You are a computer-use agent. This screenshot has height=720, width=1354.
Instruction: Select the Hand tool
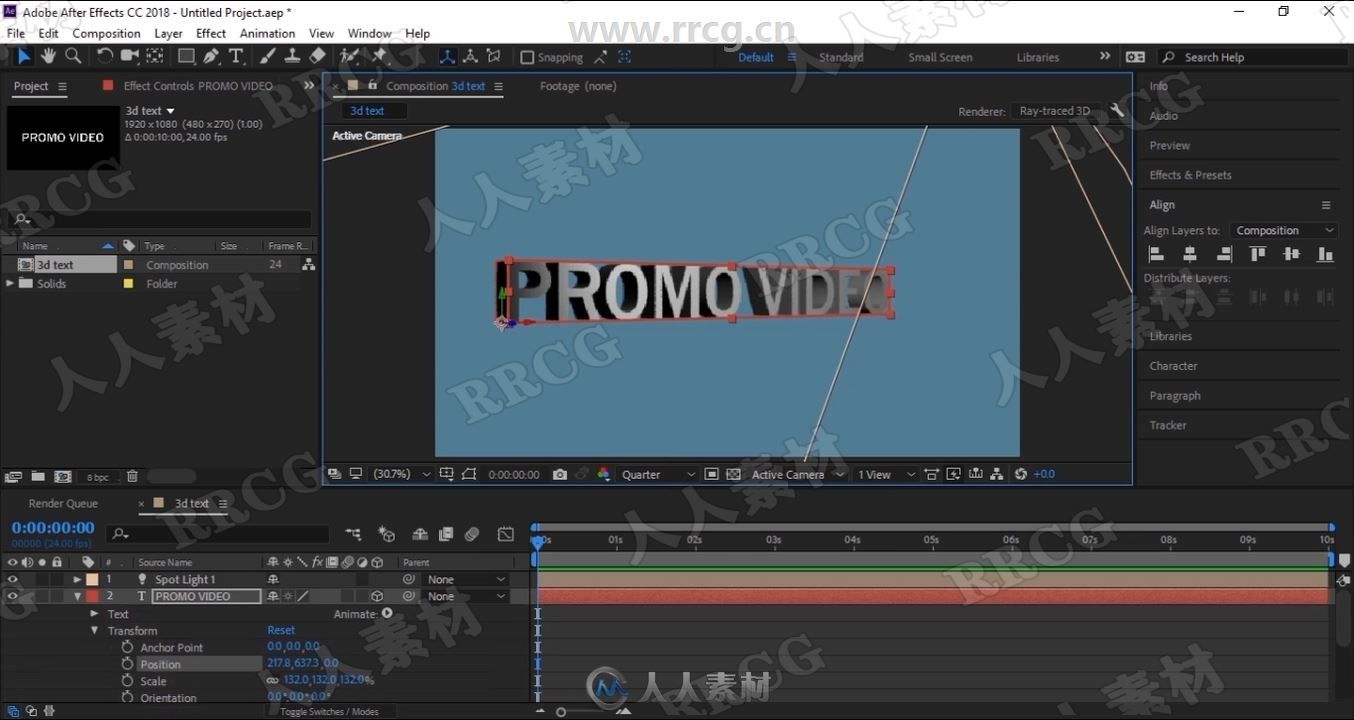pyautogui.click(x=48, y=56)
